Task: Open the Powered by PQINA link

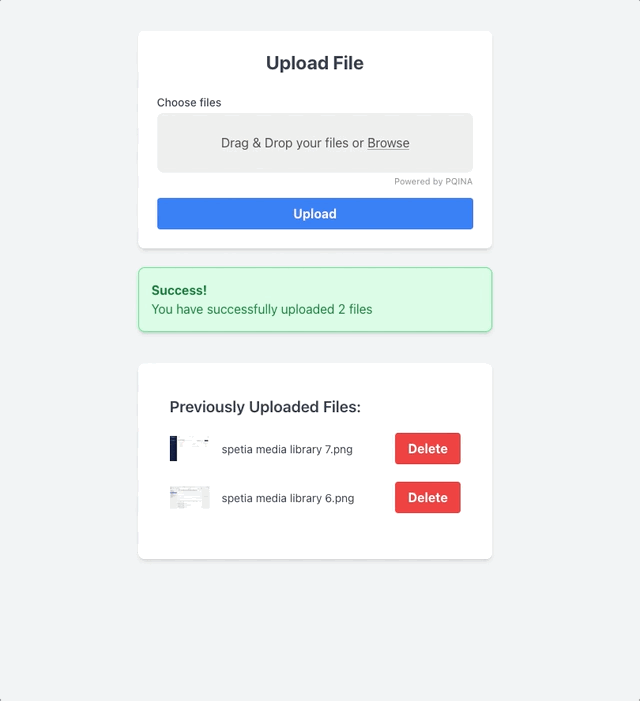Action: pyautogui.click(x=432, y=182)
